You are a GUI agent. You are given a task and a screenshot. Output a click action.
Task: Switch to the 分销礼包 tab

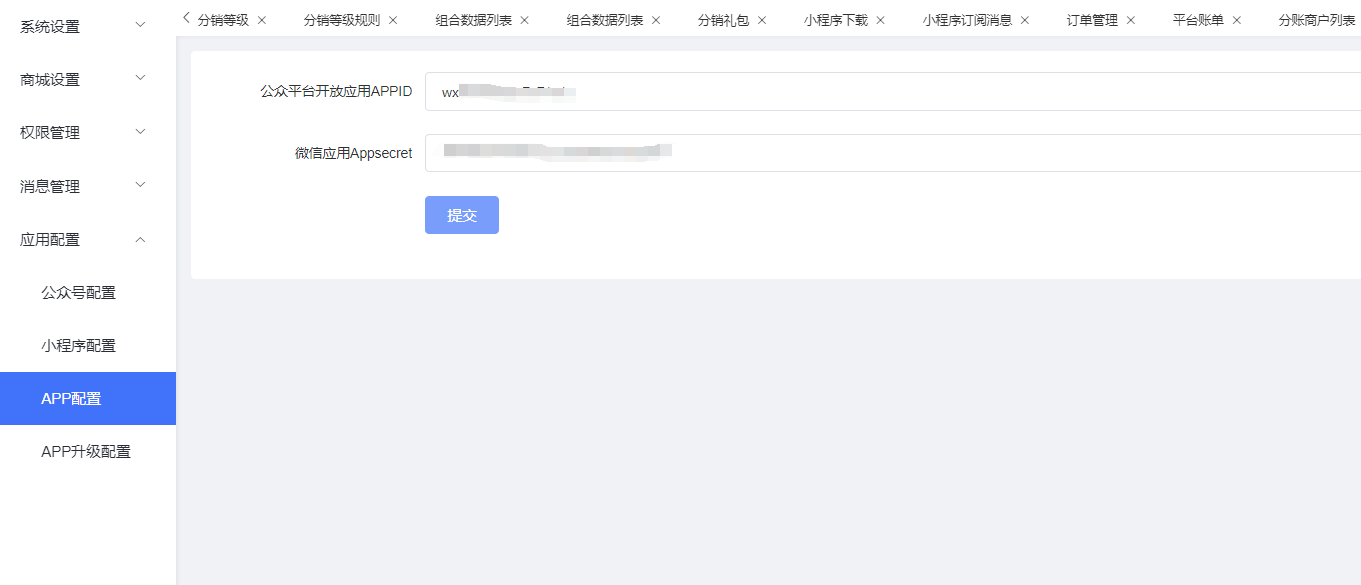(723, 20)
